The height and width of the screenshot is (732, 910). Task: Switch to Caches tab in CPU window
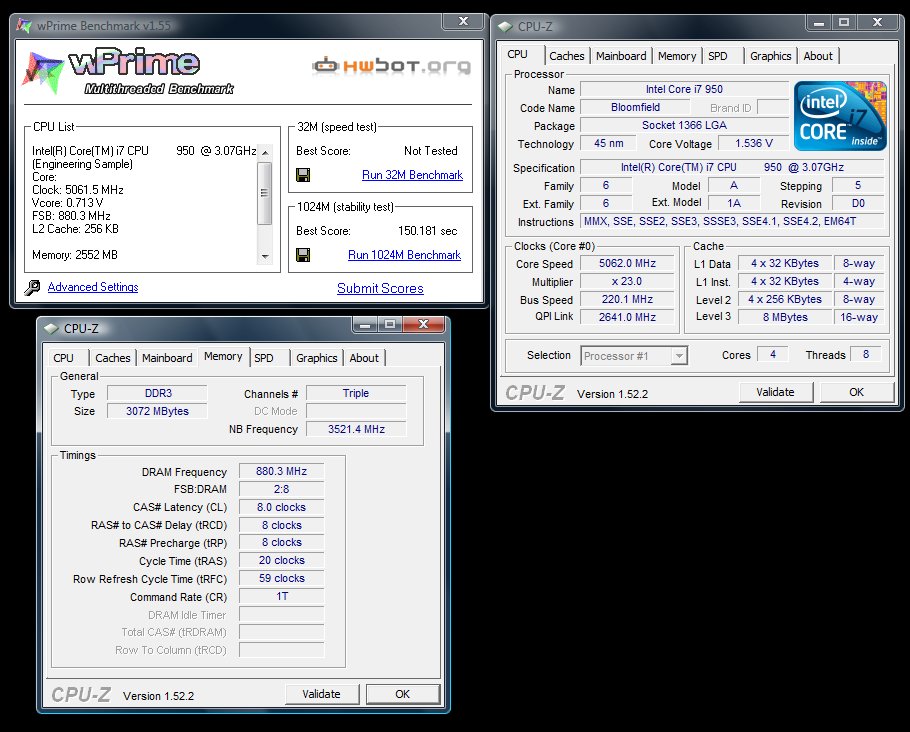(567, 56)
